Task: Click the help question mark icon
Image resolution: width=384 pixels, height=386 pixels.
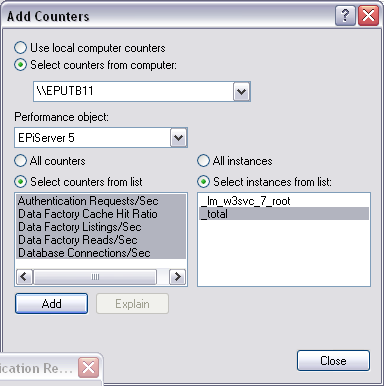Action: point(345,15)
